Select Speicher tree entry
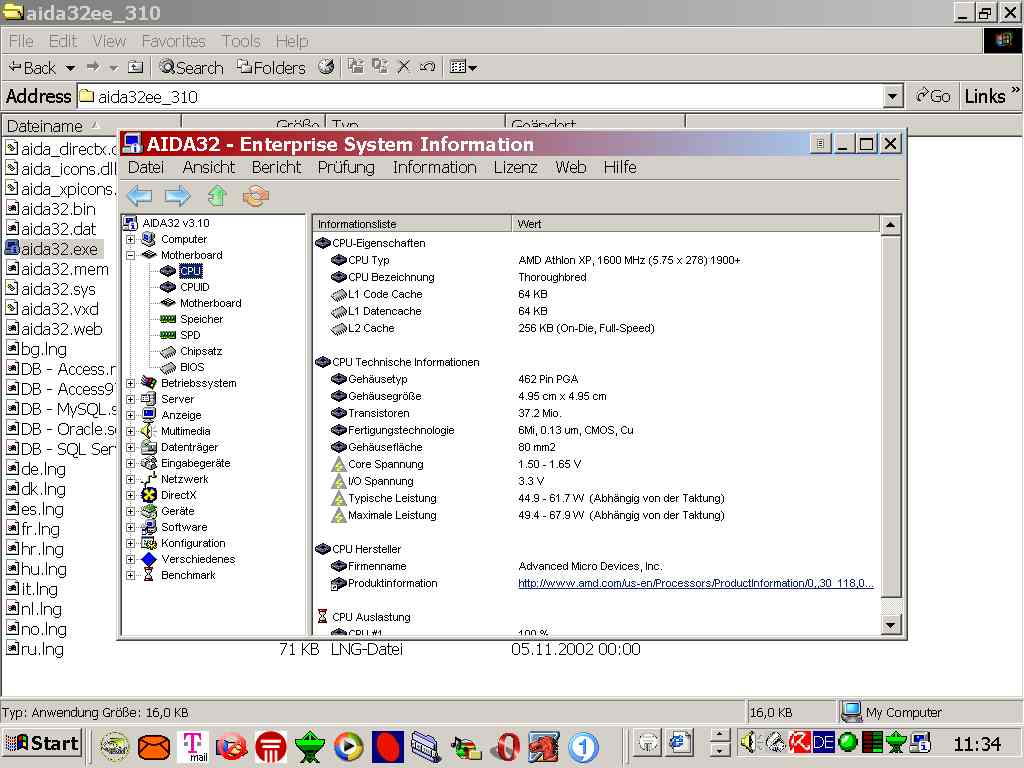 (x=201, y=319)
